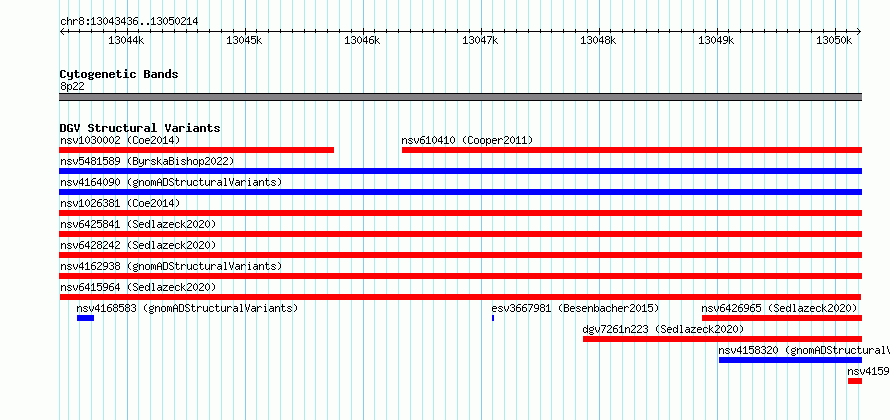Open nsv610410 (Cooper2011) label
The width and height of the screenshot is (890, 420).
click(467, 140)
